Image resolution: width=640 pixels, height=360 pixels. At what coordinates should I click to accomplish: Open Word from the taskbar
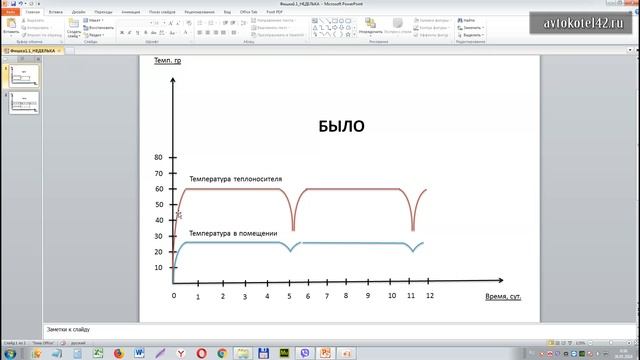(139, 353)
